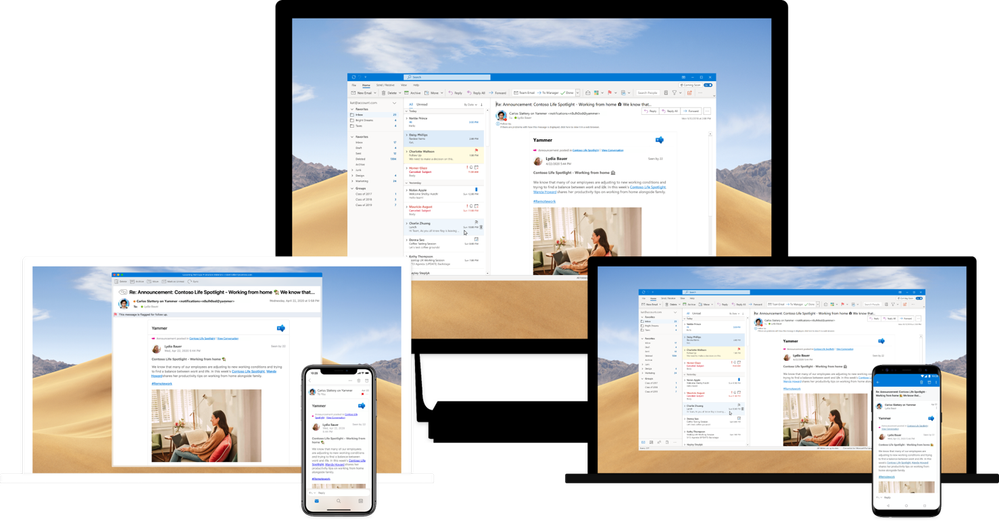The image size is (999, 521).
Task: Open the Home ribbon tab on the large monitor
Action: point(366,85)
